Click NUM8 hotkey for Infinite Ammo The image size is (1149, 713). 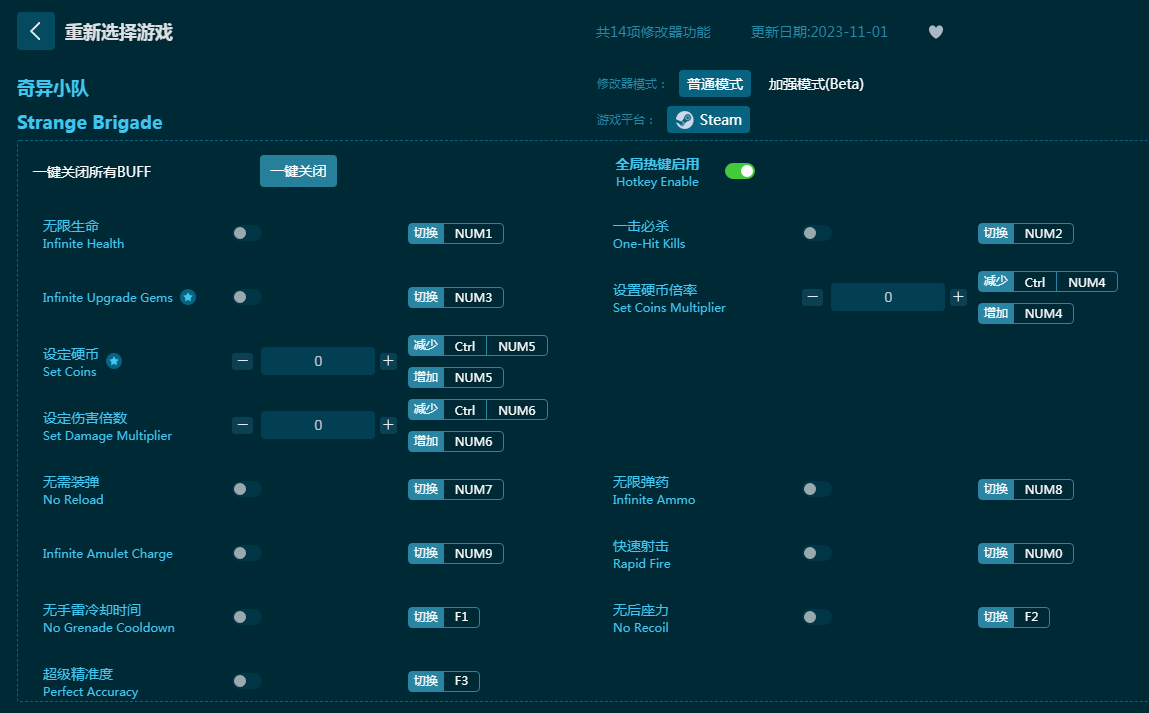point(1026,489)
